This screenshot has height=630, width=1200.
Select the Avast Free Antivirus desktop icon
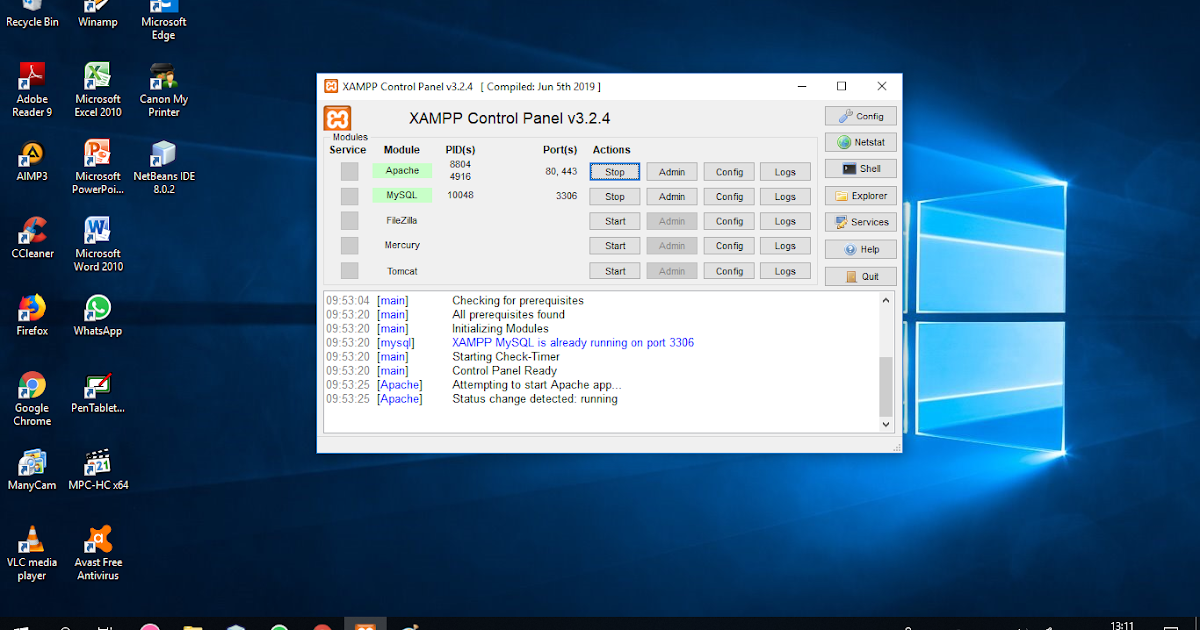coord(98,553)
